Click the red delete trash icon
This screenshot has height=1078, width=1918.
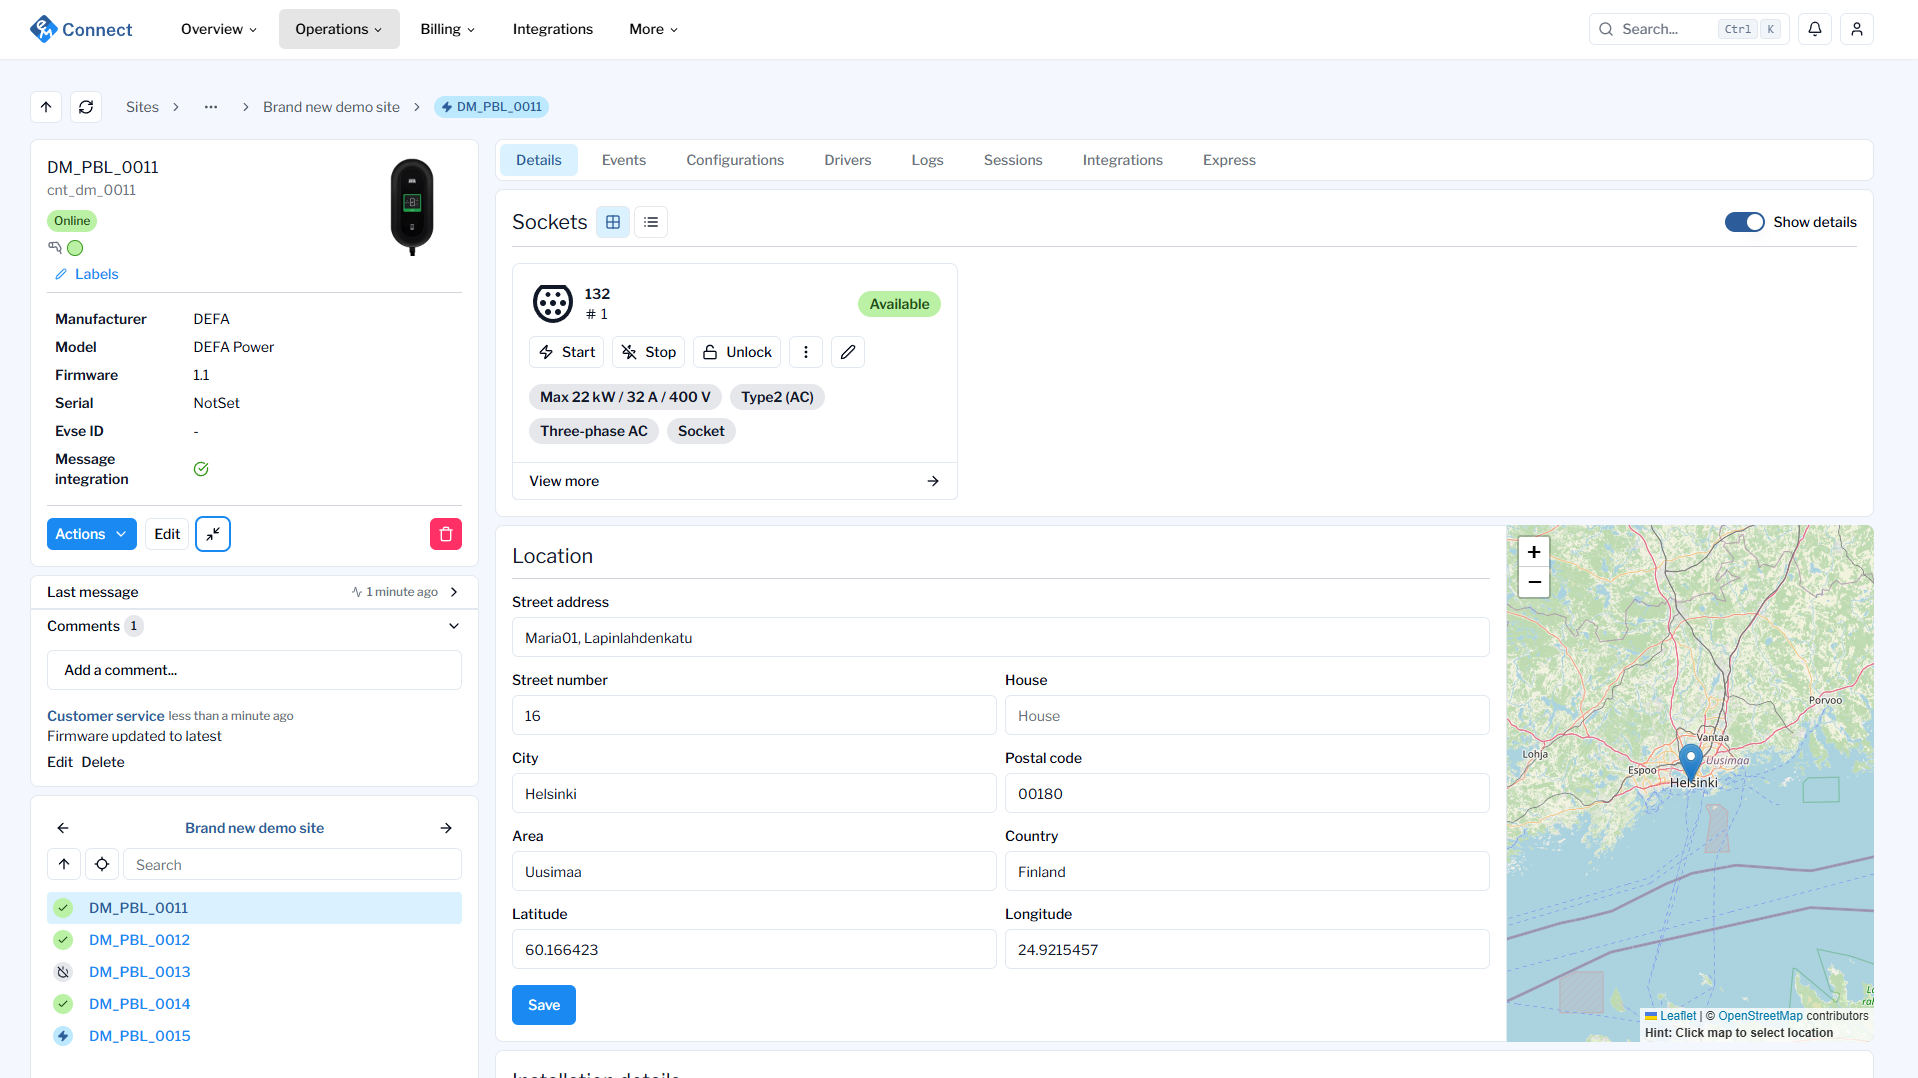click(445, 534)
